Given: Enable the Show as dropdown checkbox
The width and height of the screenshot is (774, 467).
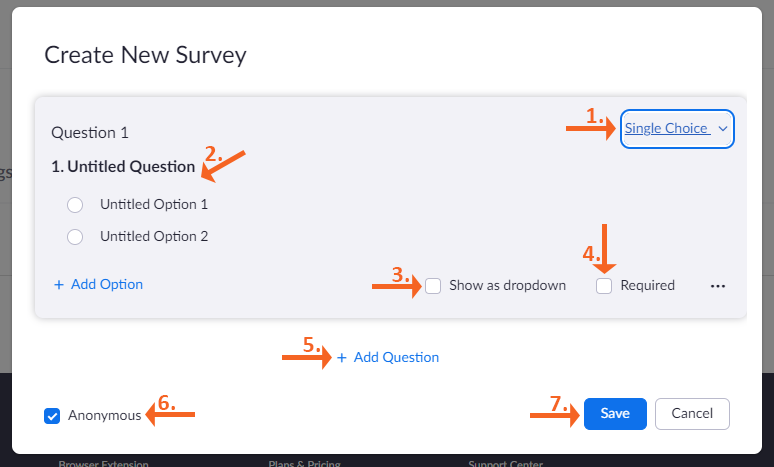Looking at the screenshot, I should (433, 286).
